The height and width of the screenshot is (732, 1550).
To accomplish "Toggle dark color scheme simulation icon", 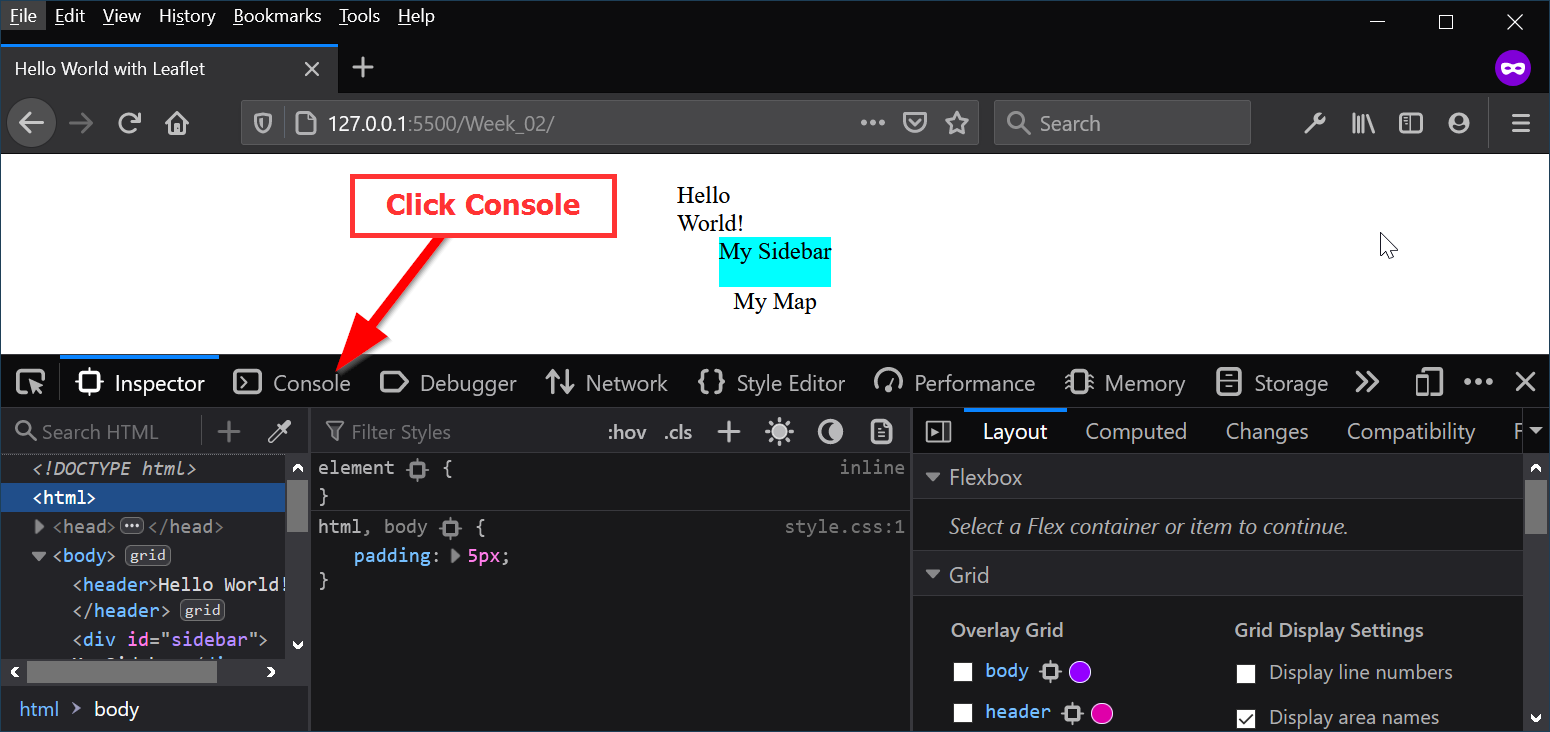I will [x=830, y=432].
